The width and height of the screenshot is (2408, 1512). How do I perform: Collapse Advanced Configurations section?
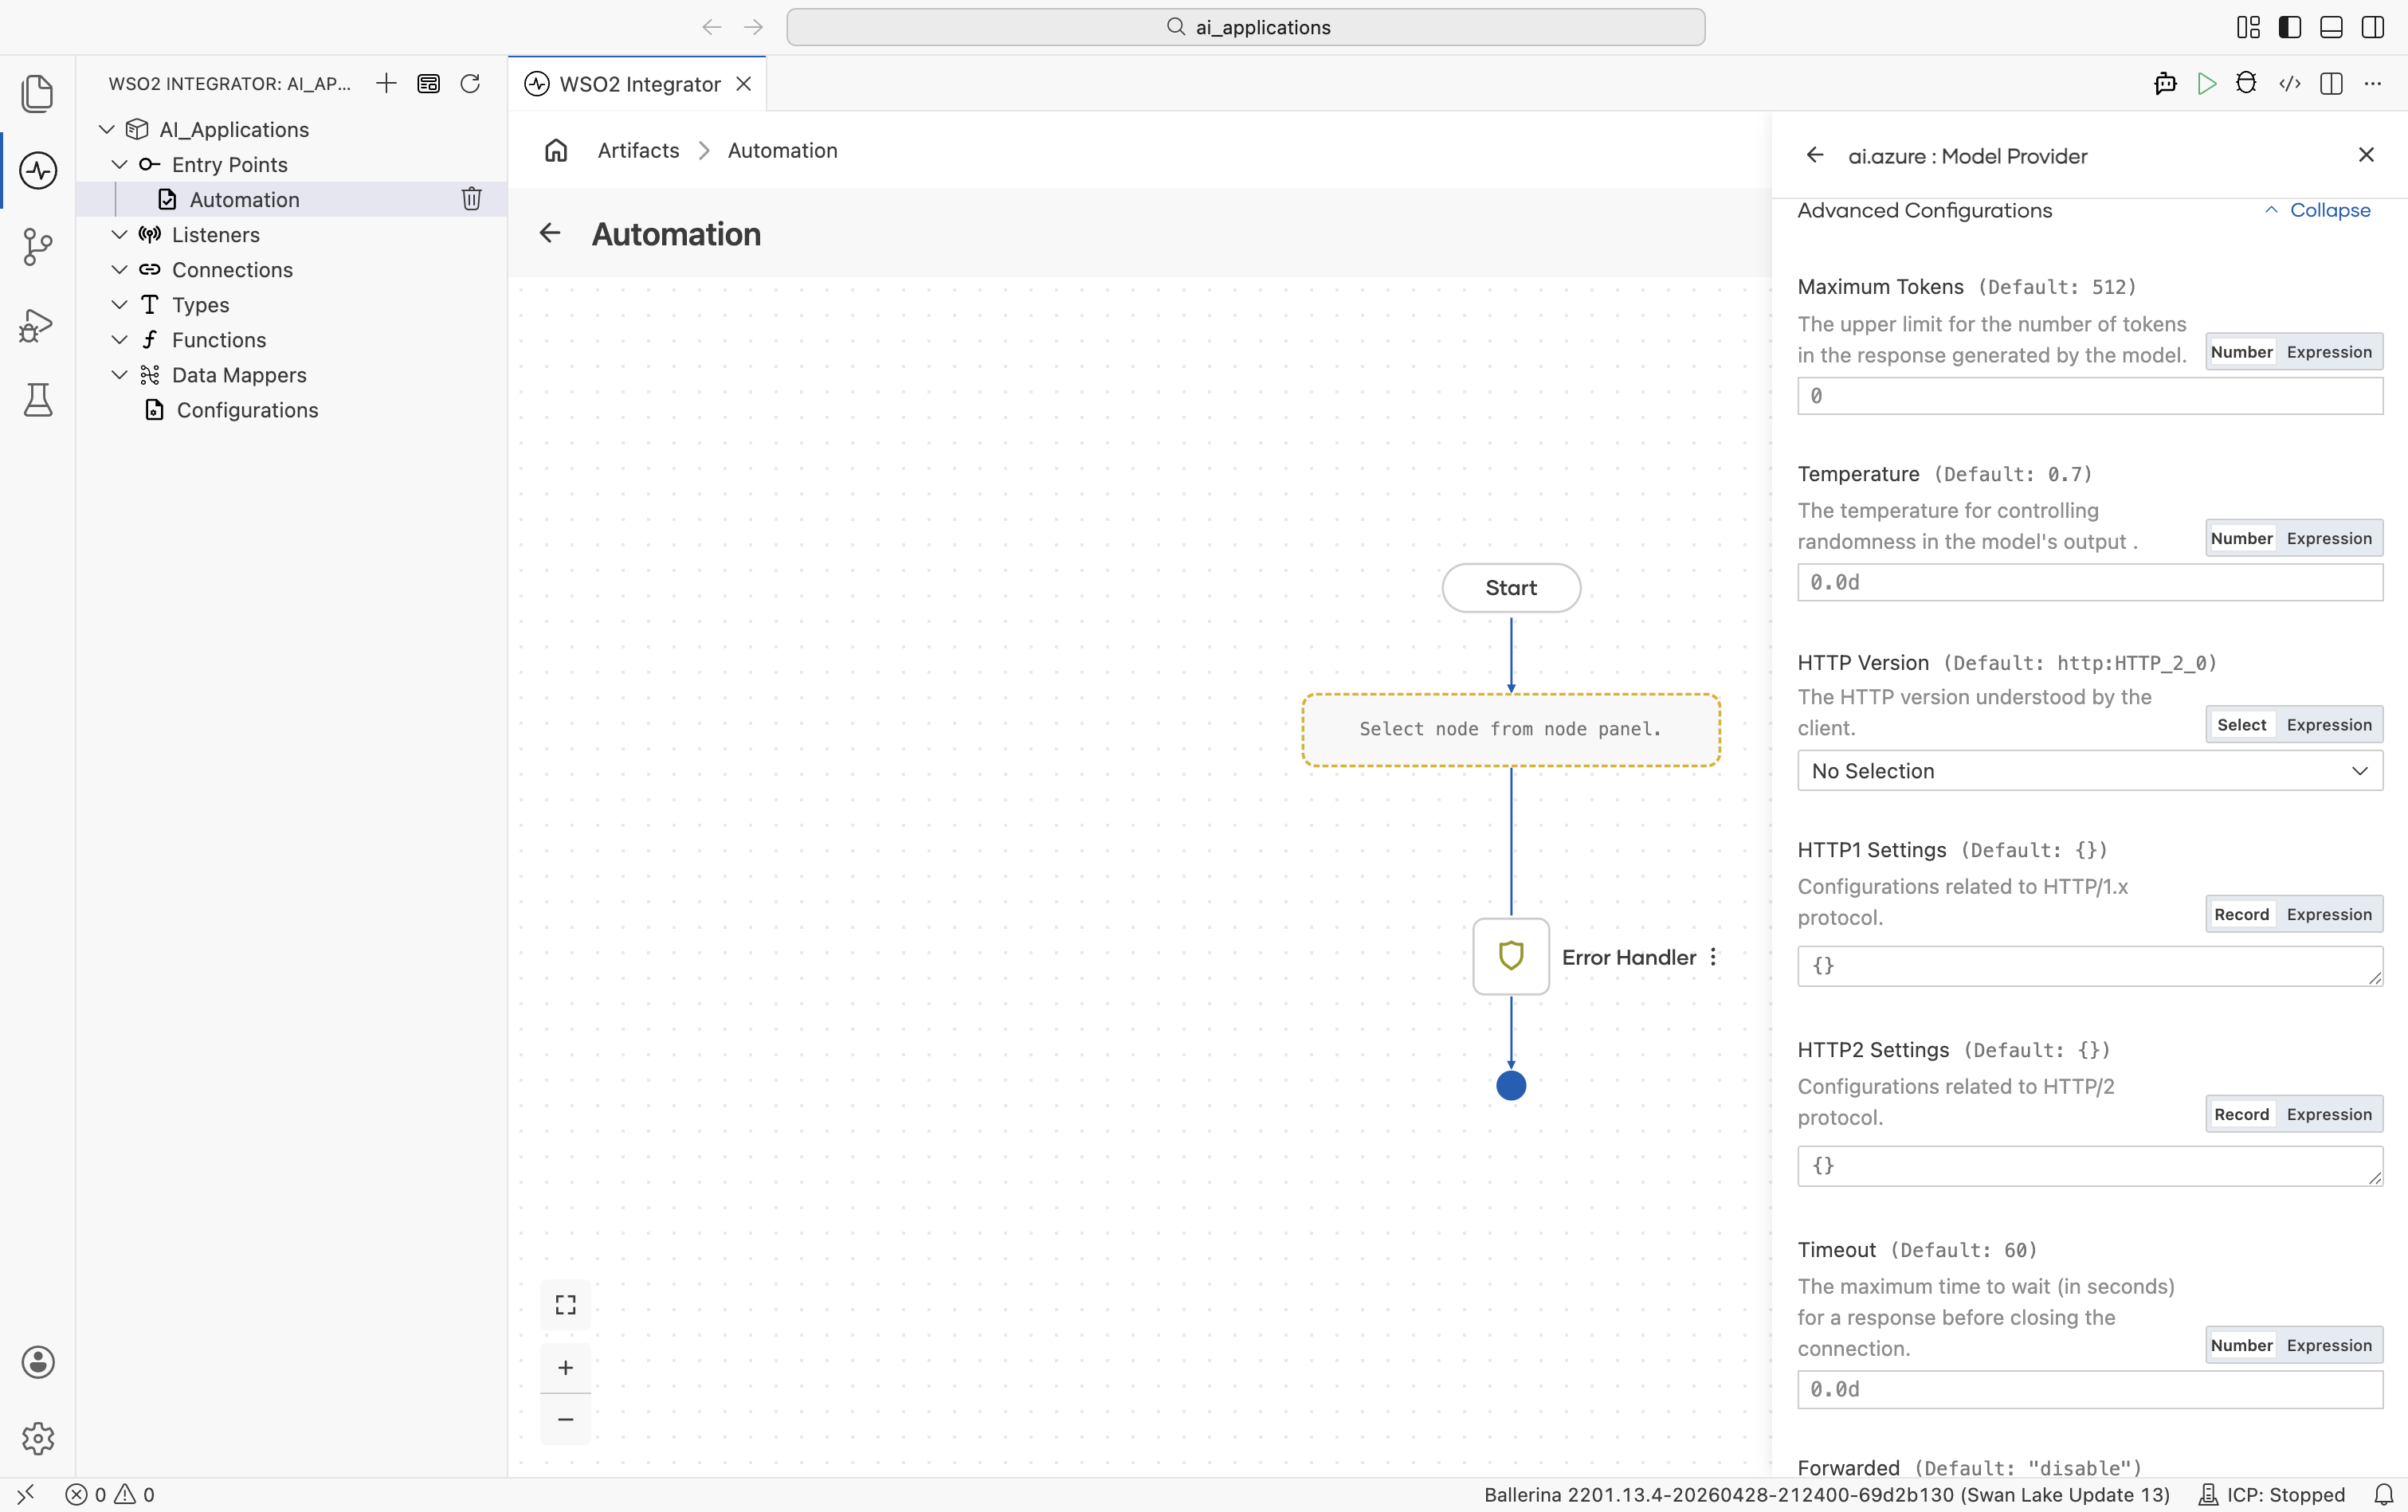point(2317,210)
